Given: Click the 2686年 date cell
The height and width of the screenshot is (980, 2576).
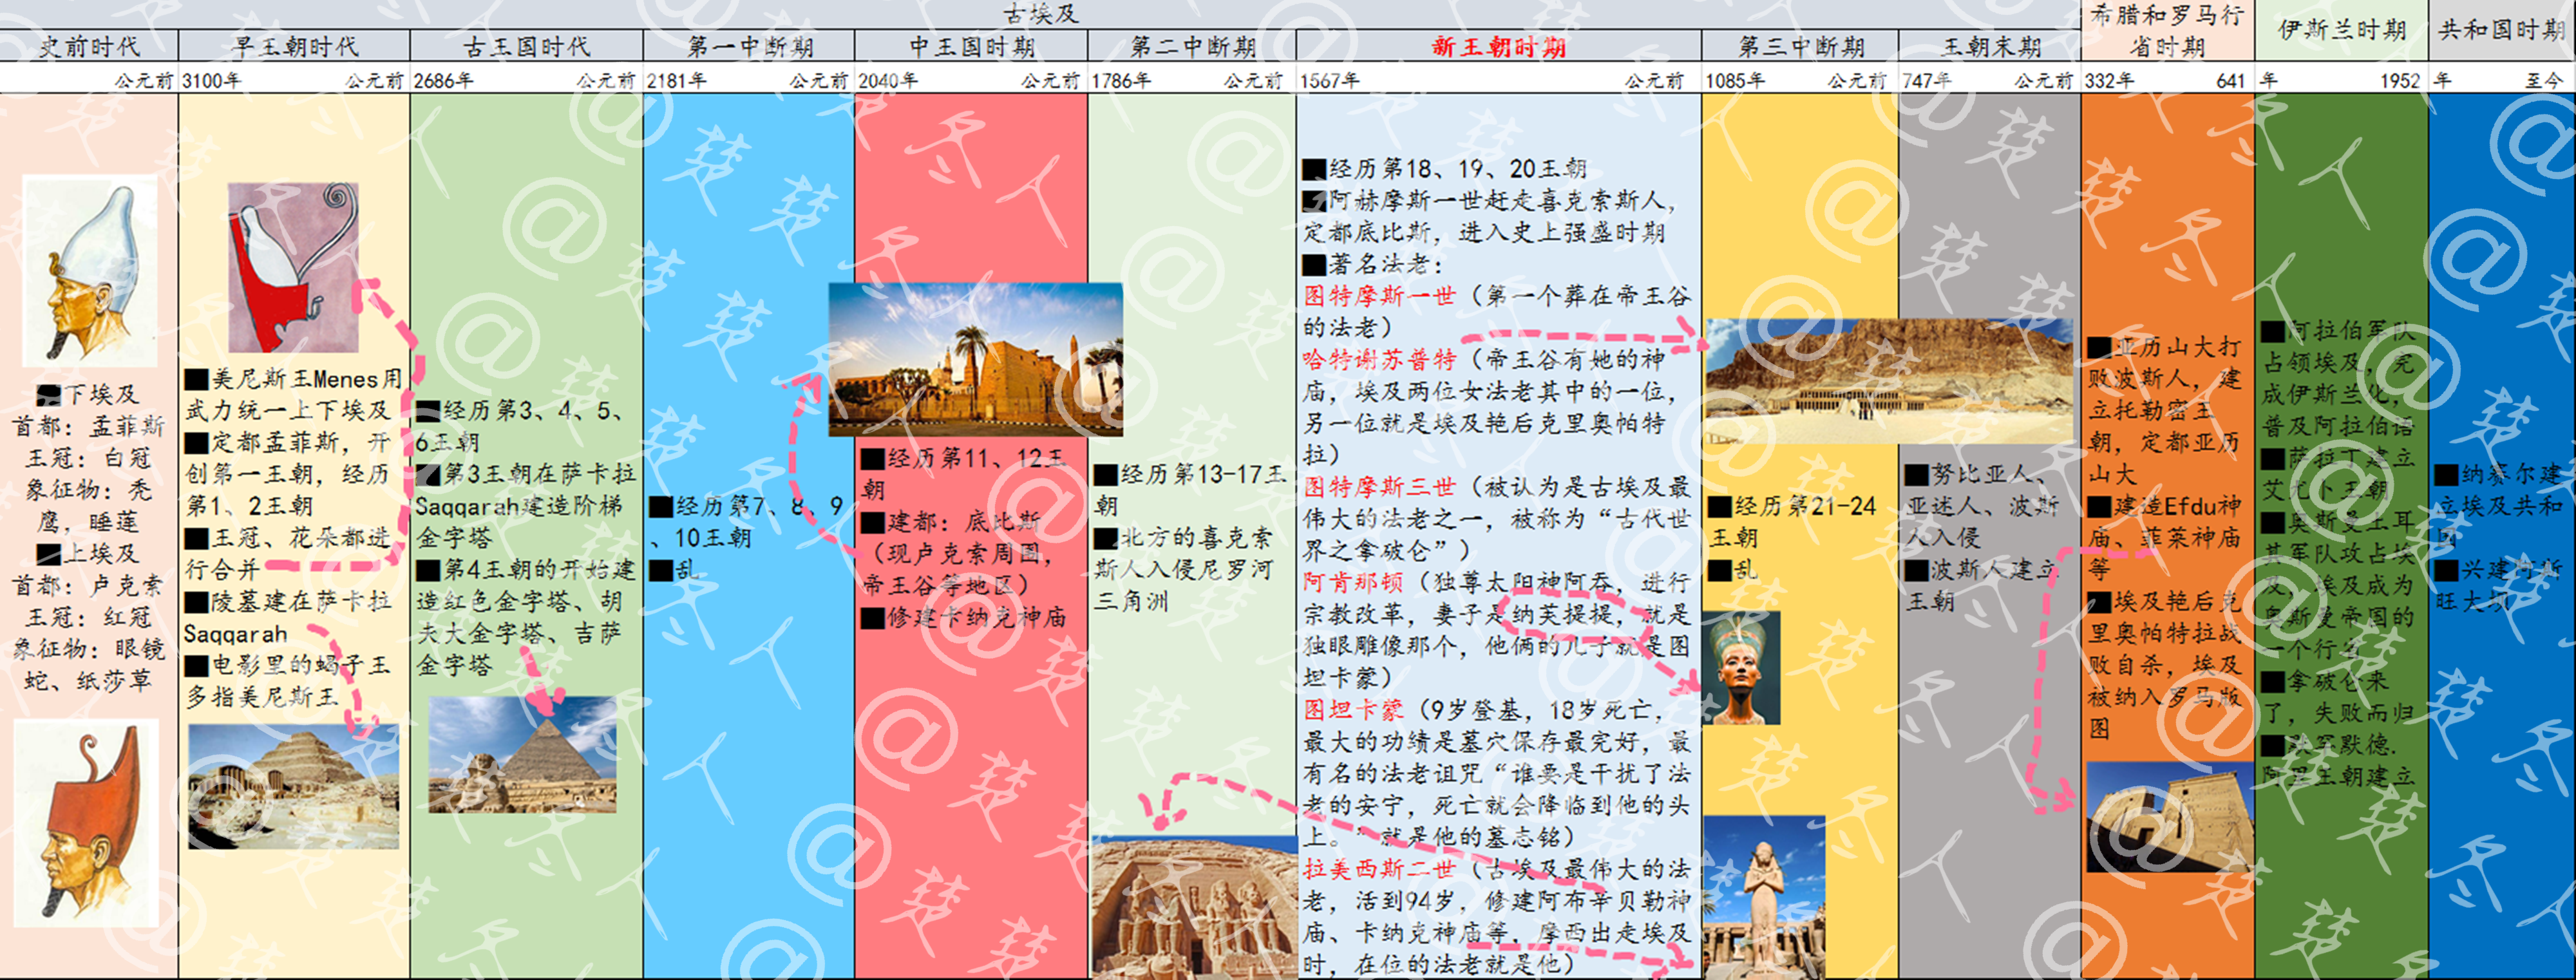Looking at the screenshot, I should [445, 80].
